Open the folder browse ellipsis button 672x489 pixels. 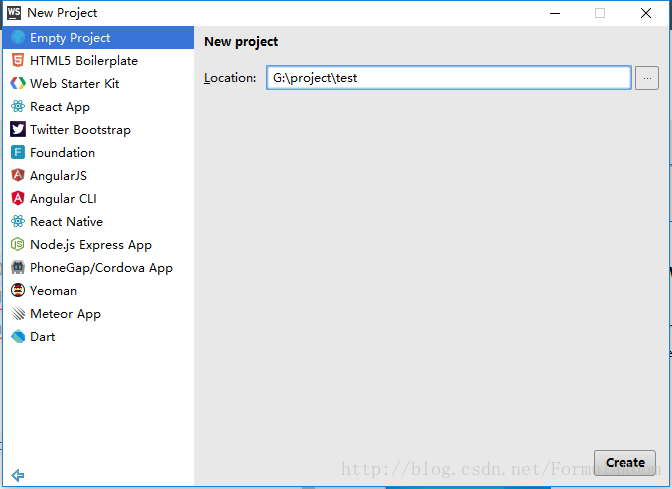(647, 78)
